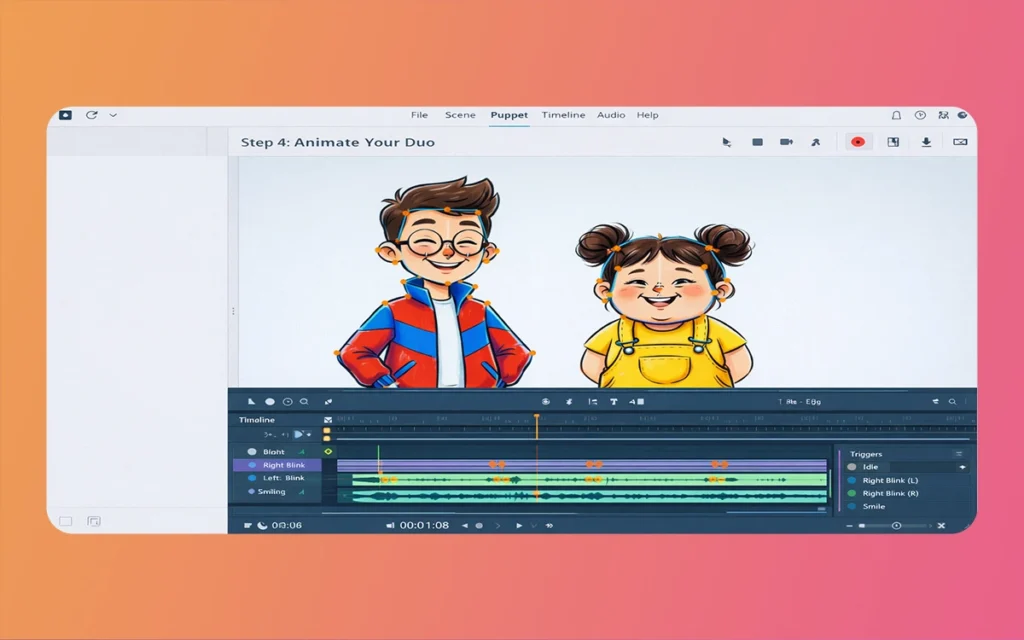This screenshot has height=640, width=1024.
Task: Click the envelope icon in toolbar
Action: click(x=960, y=142)
